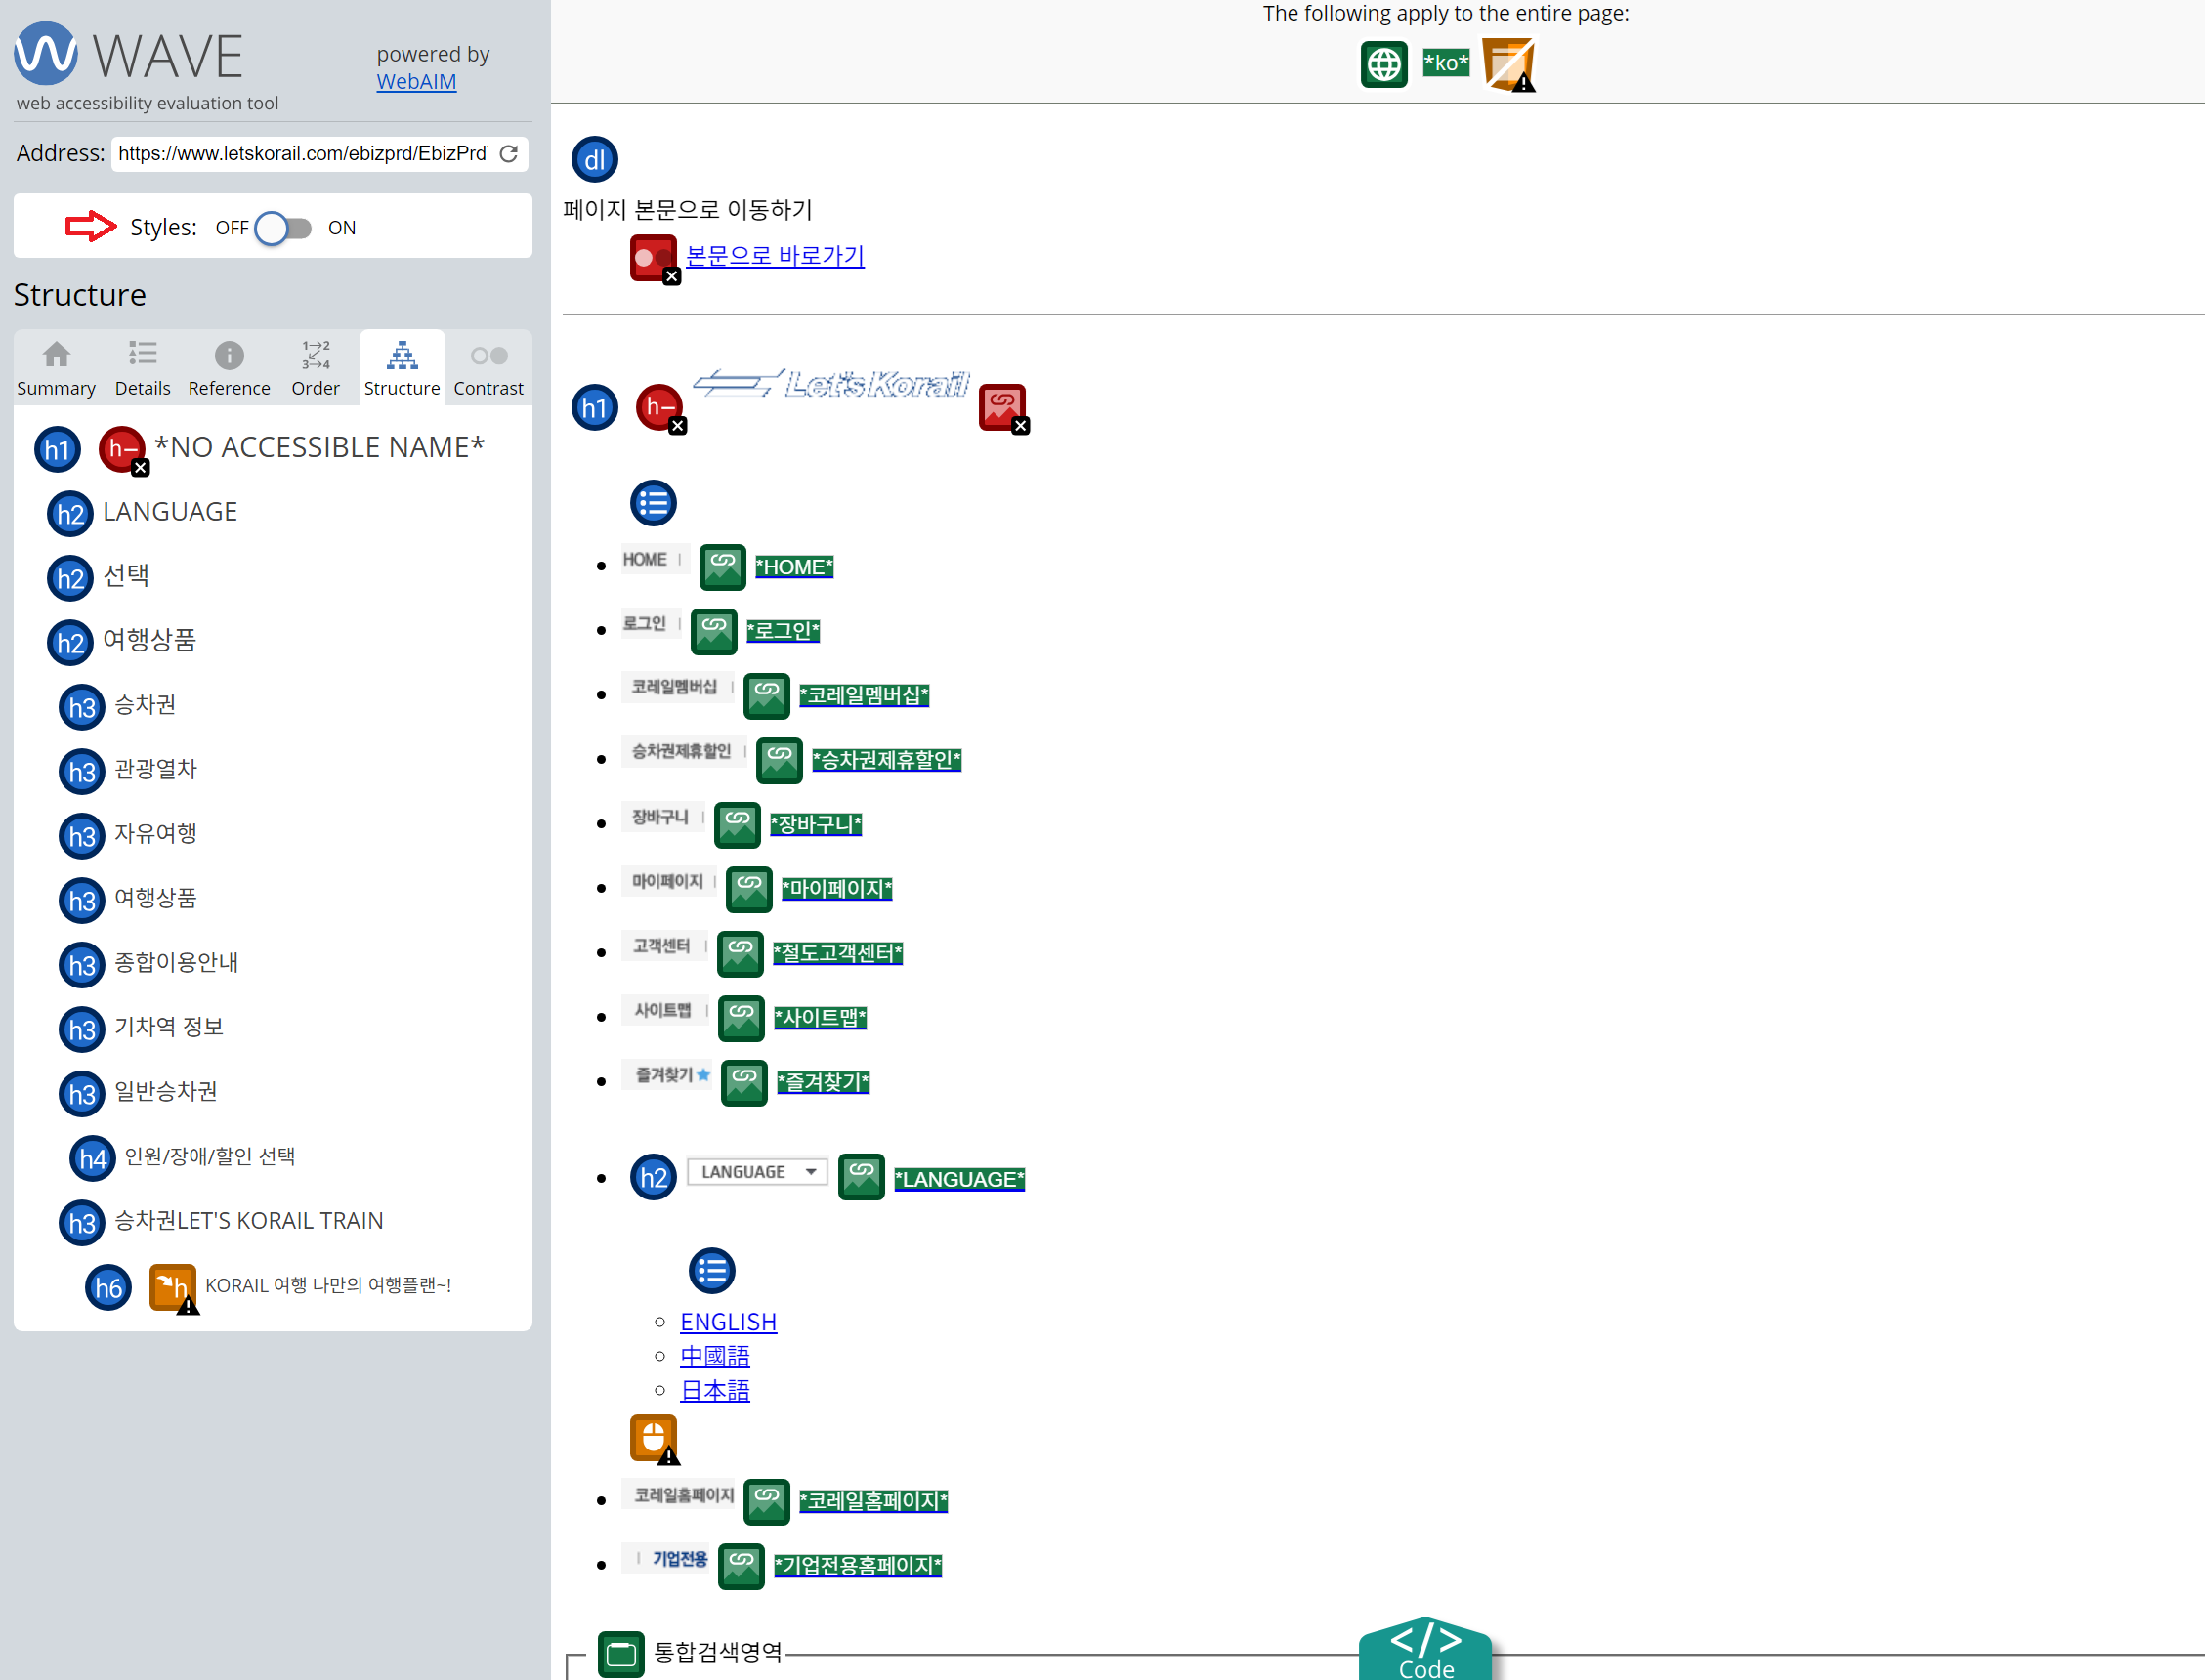The image size is (2205, 1680).
Task: Open the Reference tab
Action: click(x=229, y=368)
